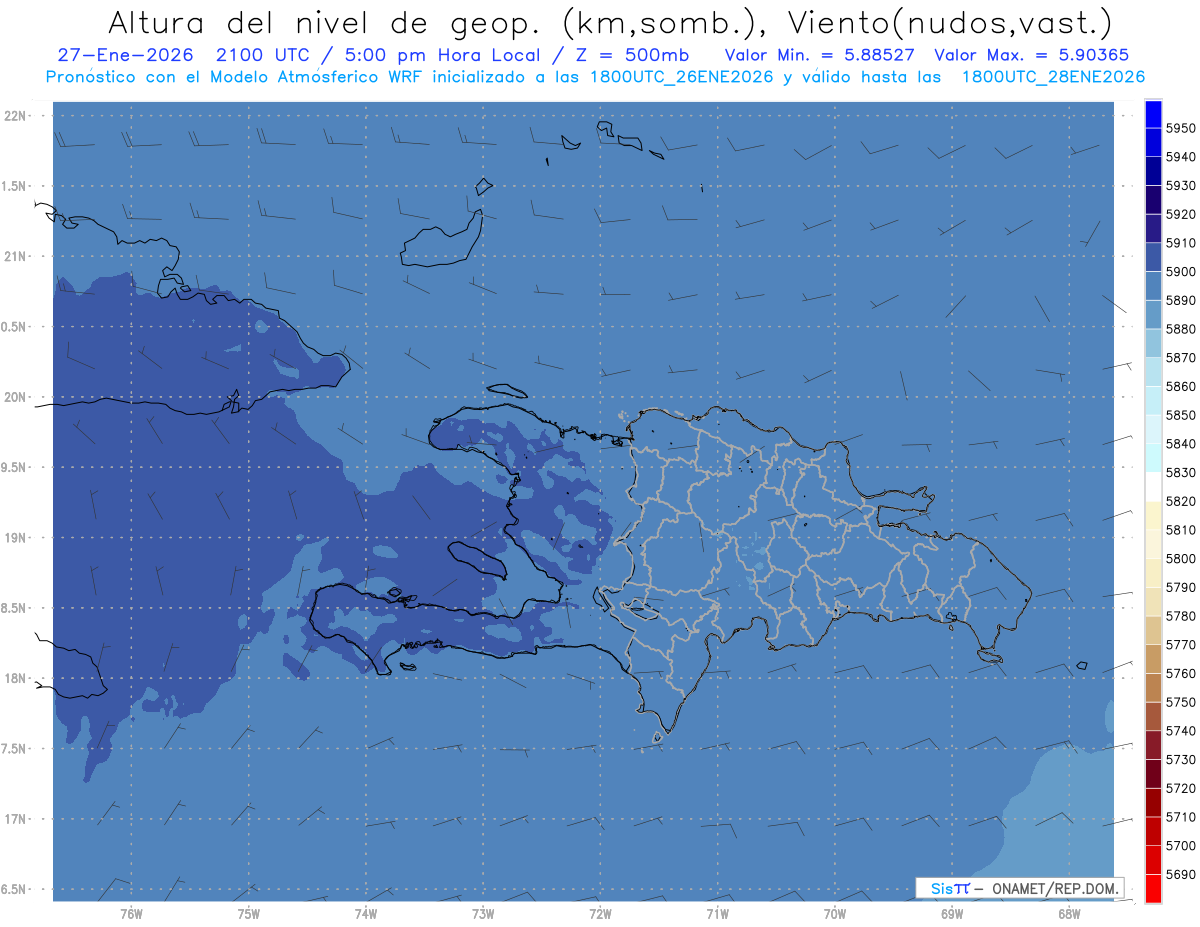Click the '76W' longitude label
Viewport: 1200px width, 927px height.
coord(131,914)
